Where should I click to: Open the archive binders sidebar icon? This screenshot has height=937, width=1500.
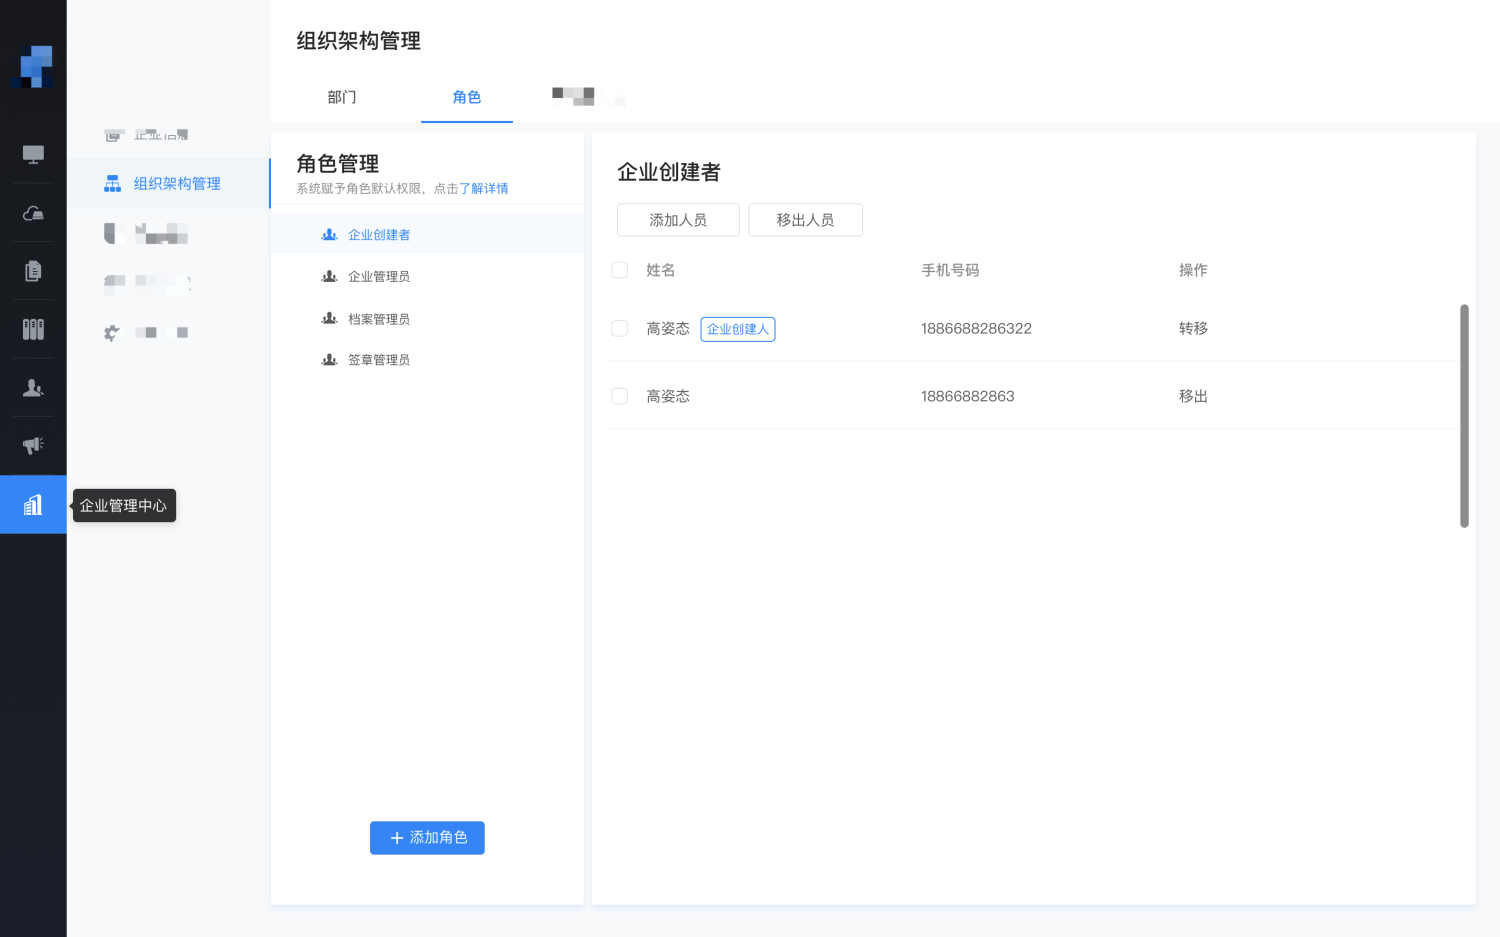33,329
